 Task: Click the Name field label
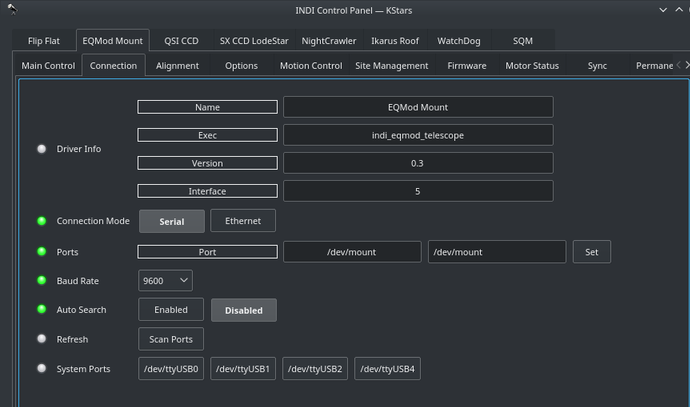coord(207,107)
